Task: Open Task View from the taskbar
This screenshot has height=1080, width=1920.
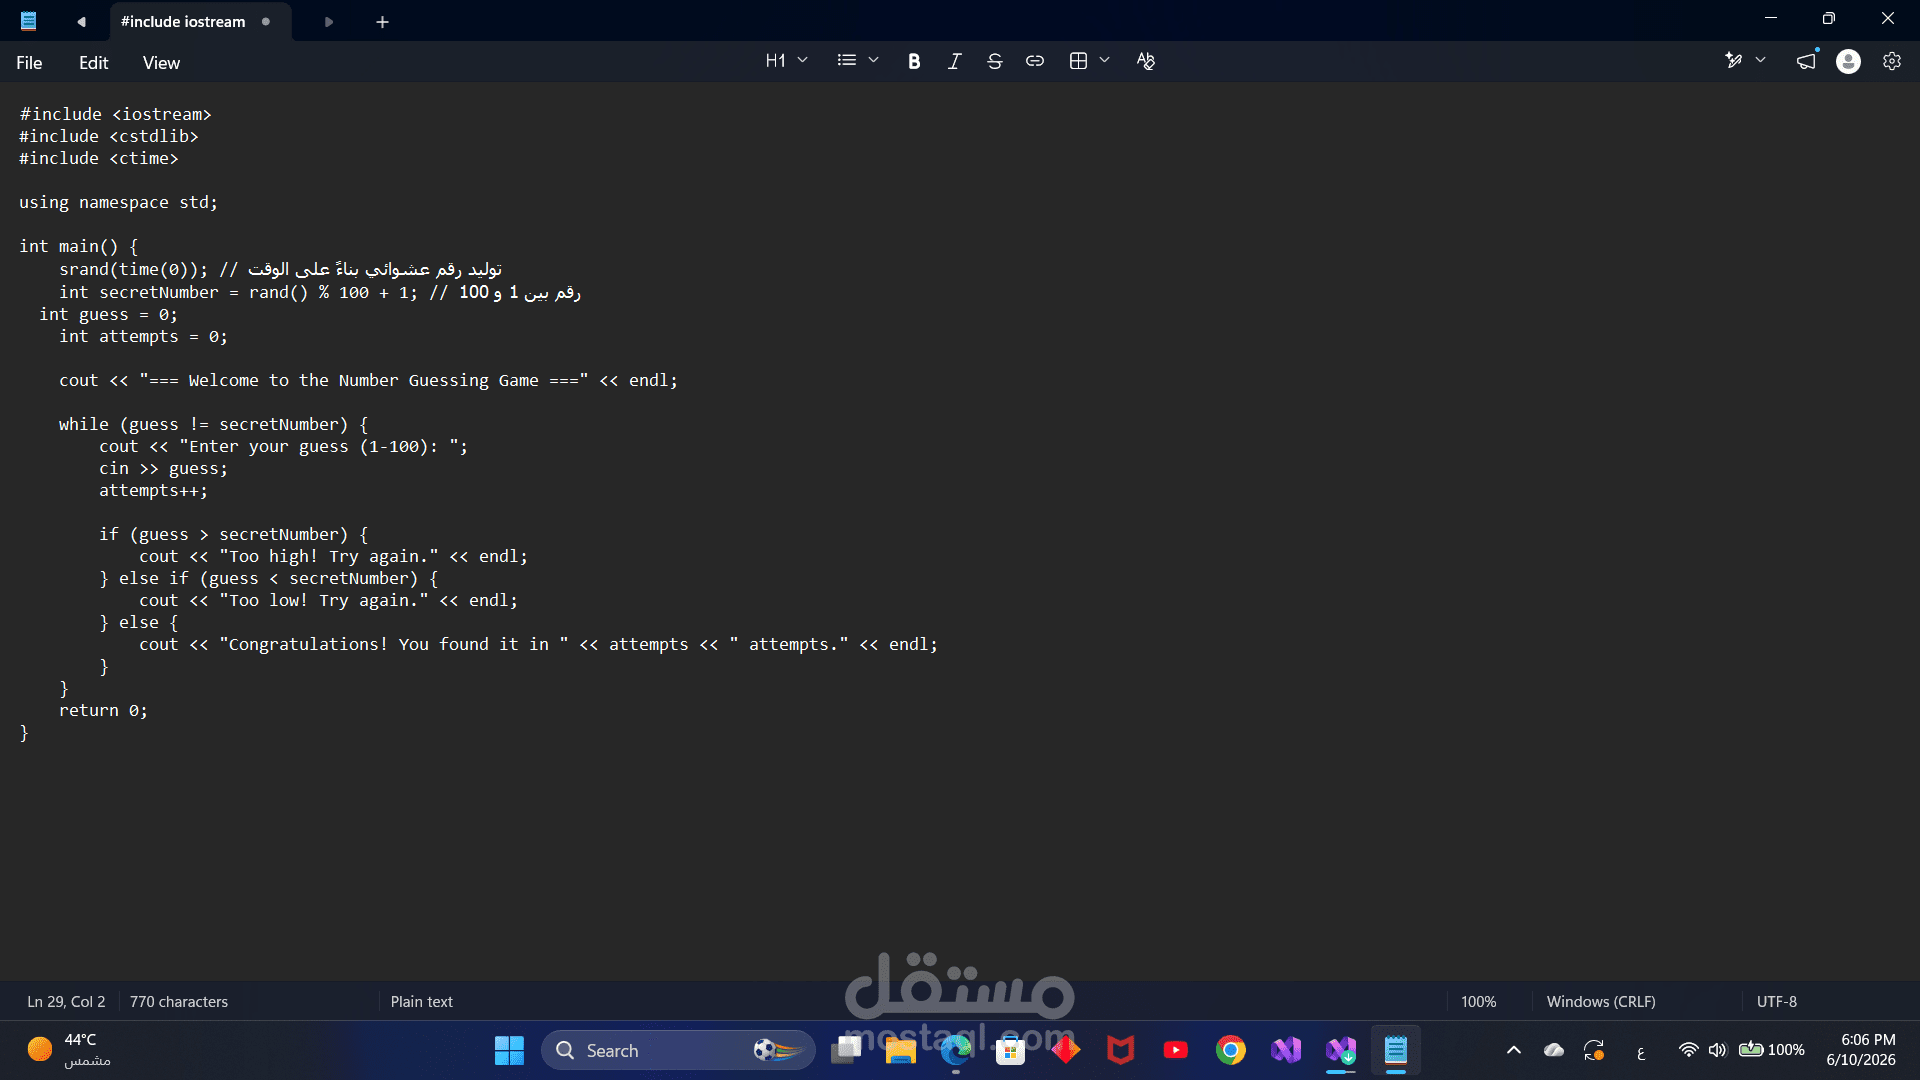Action: (846, 1050)
